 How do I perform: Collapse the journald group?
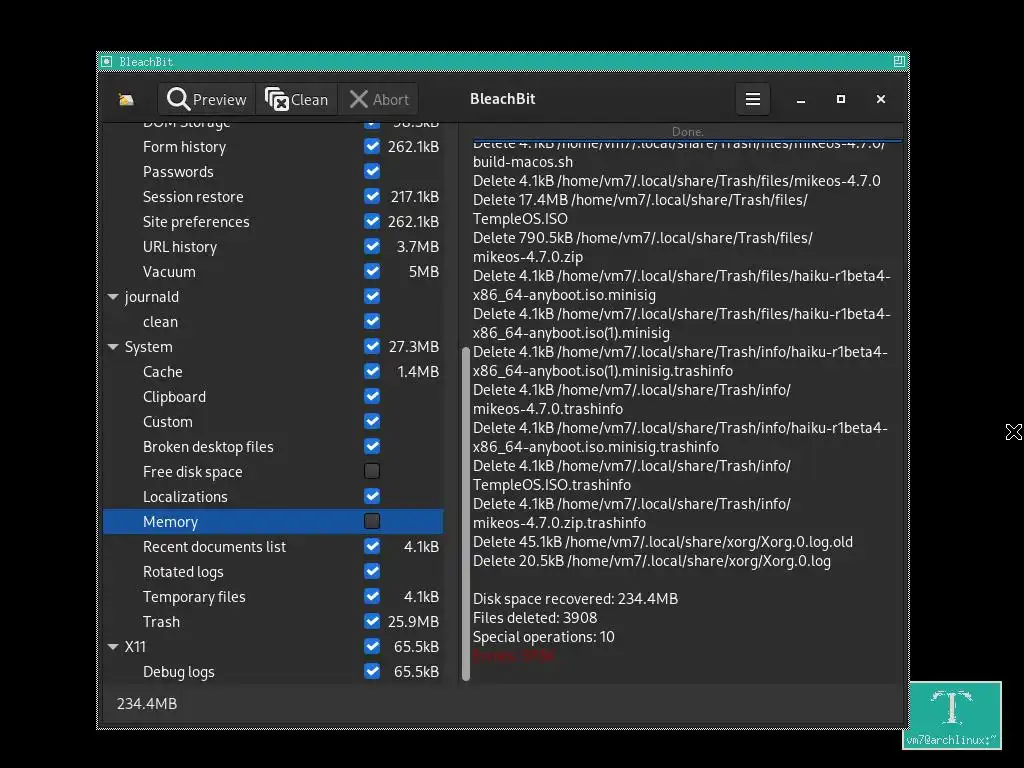(x=113, y=296)
